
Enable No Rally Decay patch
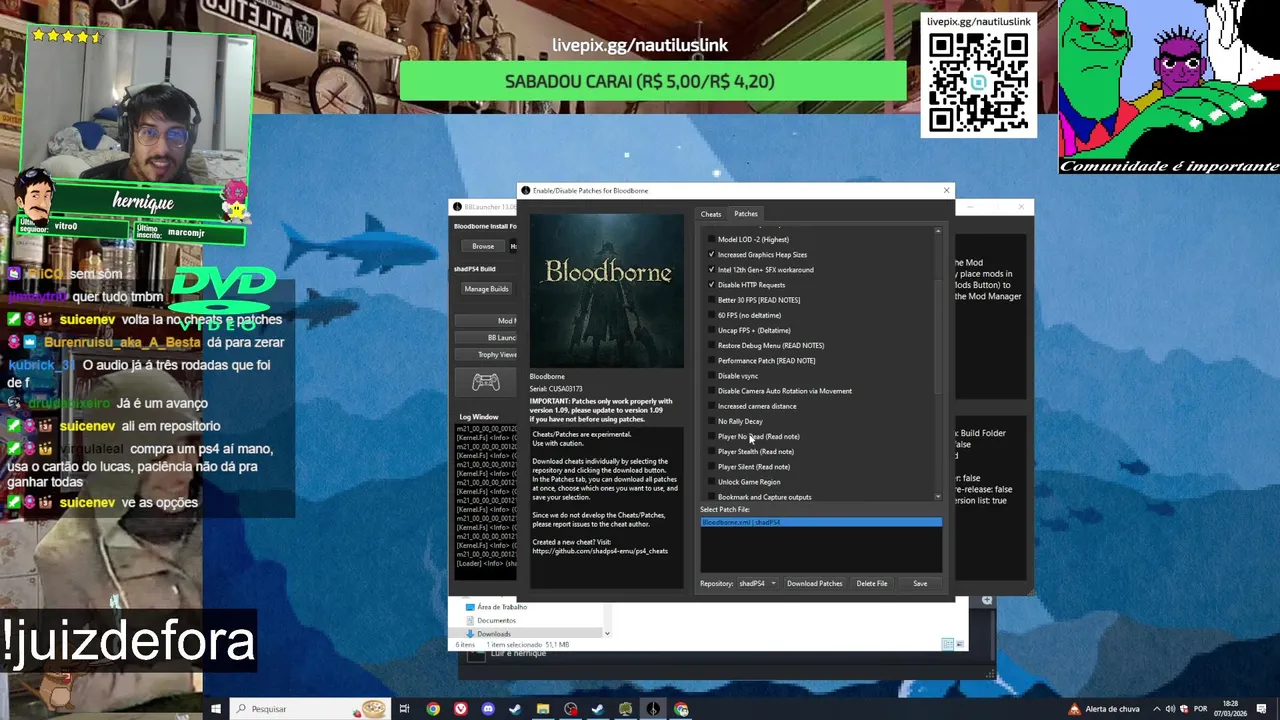pyautogui.click(x=712, y=421)
